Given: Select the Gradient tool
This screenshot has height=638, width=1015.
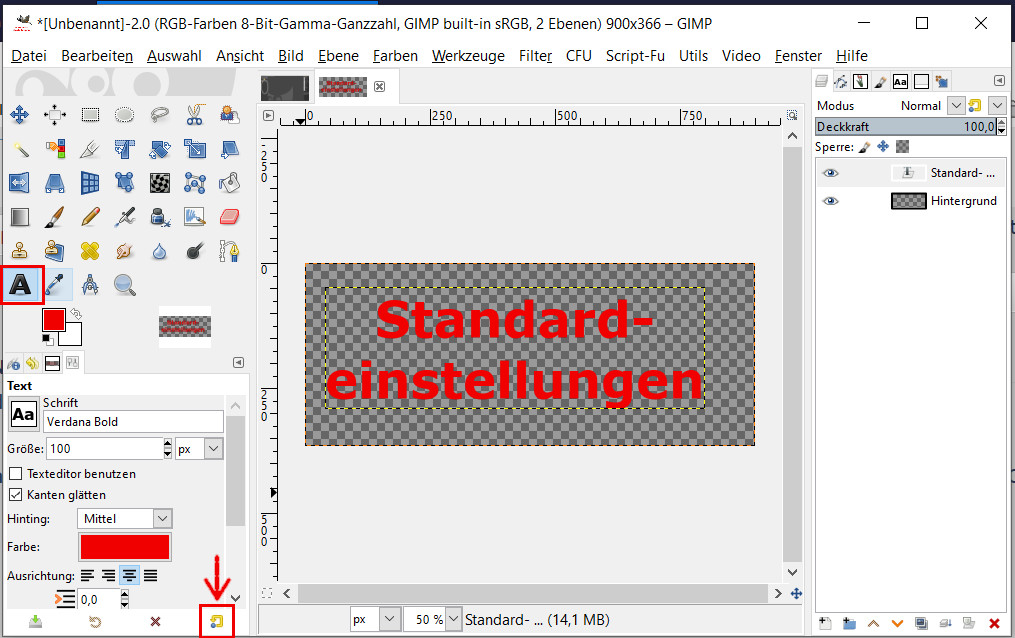Looking at the screenshot, I should (19, 217).
